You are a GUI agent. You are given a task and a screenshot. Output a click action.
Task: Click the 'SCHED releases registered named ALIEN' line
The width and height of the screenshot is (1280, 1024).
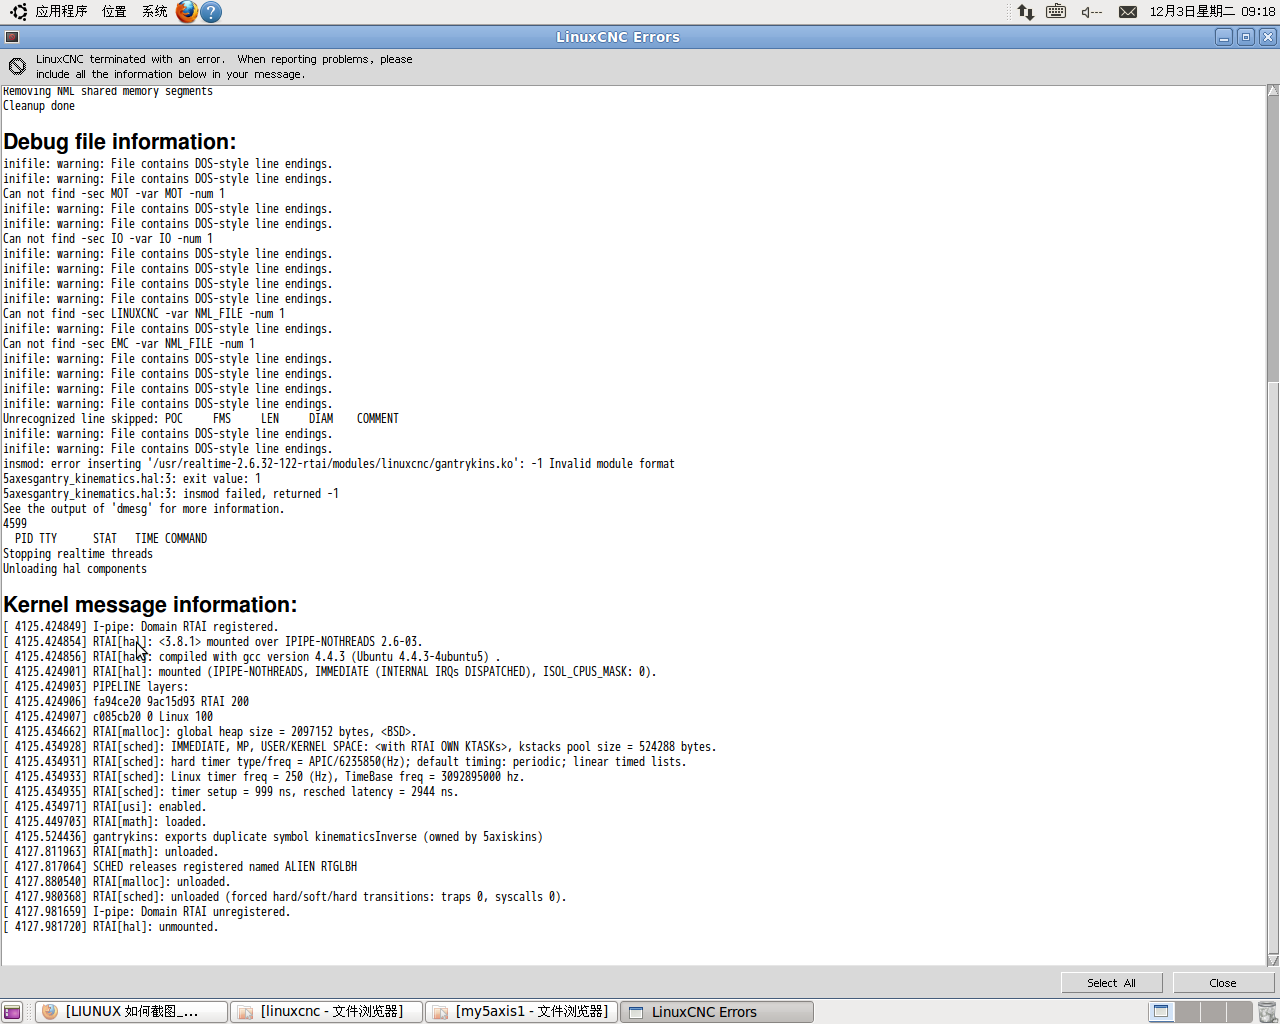click(180, 867)
